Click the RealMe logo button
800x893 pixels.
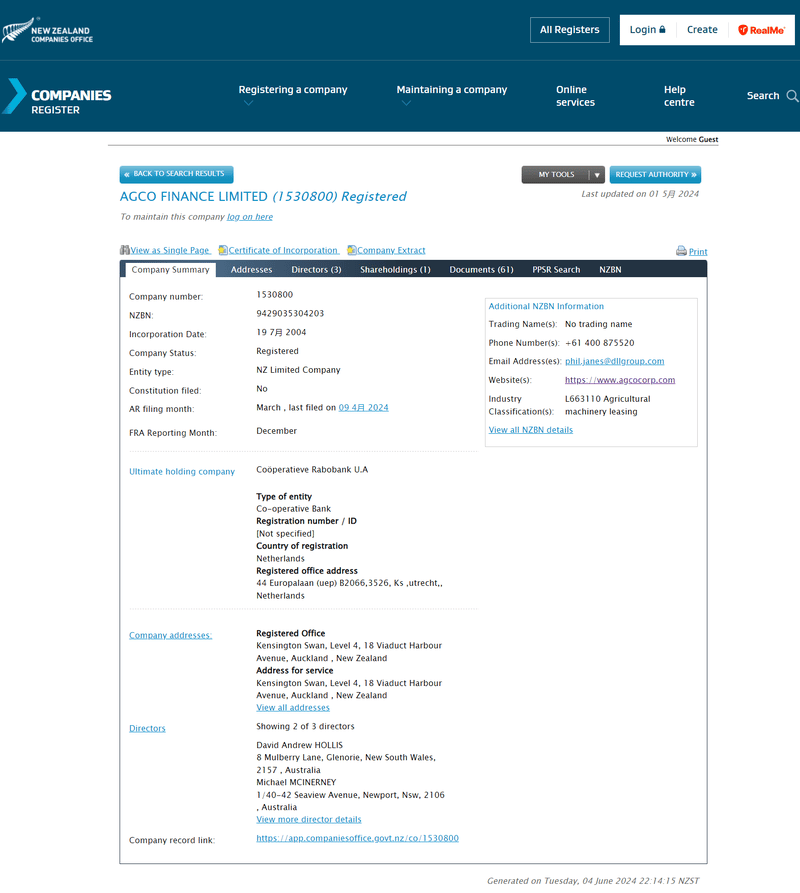coord(761,30)
